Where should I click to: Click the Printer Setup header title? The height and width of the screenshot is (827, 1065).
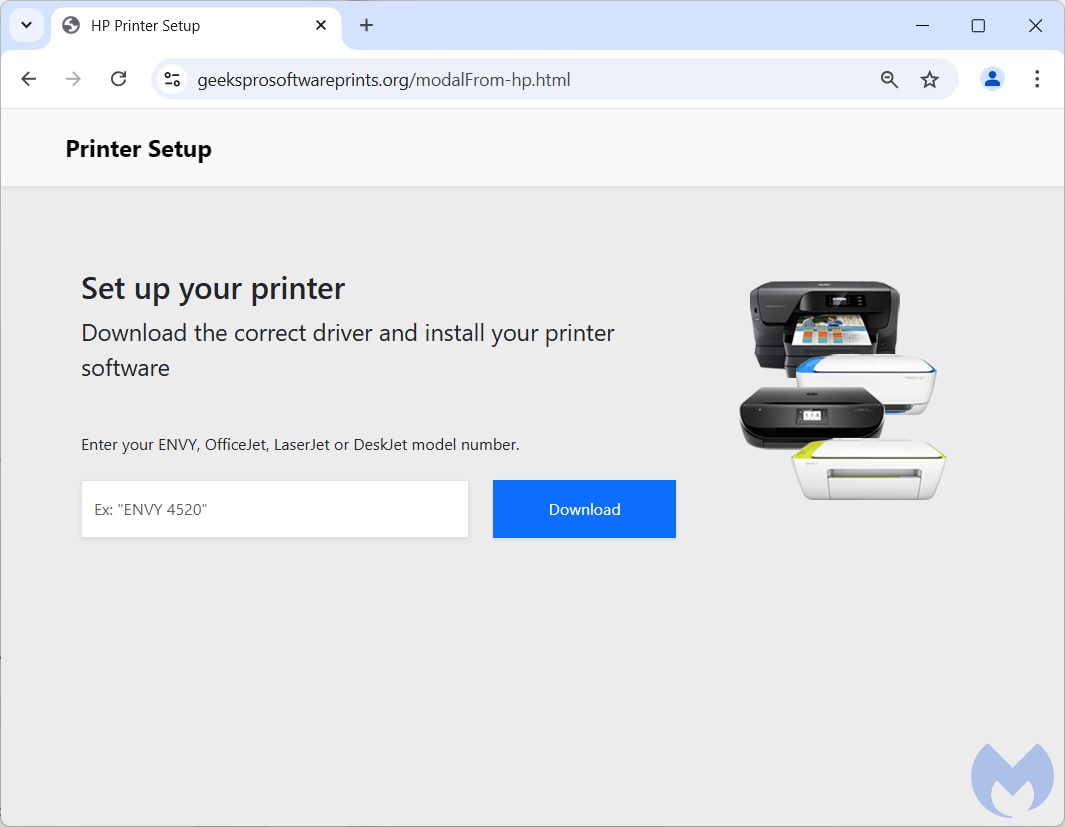[139, 149]
